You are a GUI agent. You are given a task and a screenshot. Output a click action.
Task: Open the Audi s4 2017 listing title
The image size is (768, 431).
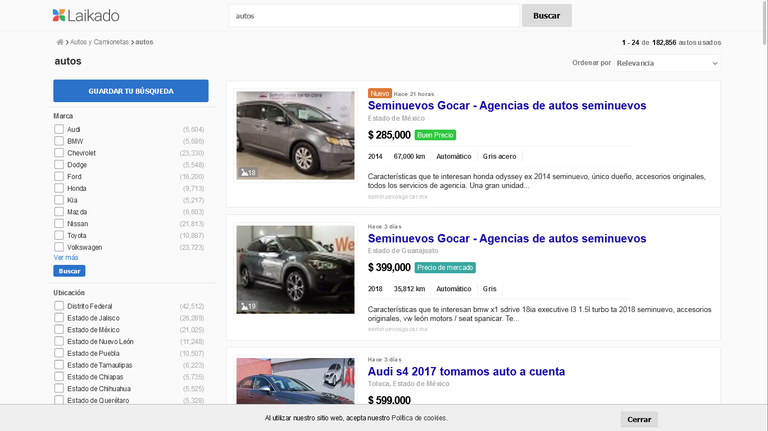pos(466,371)
